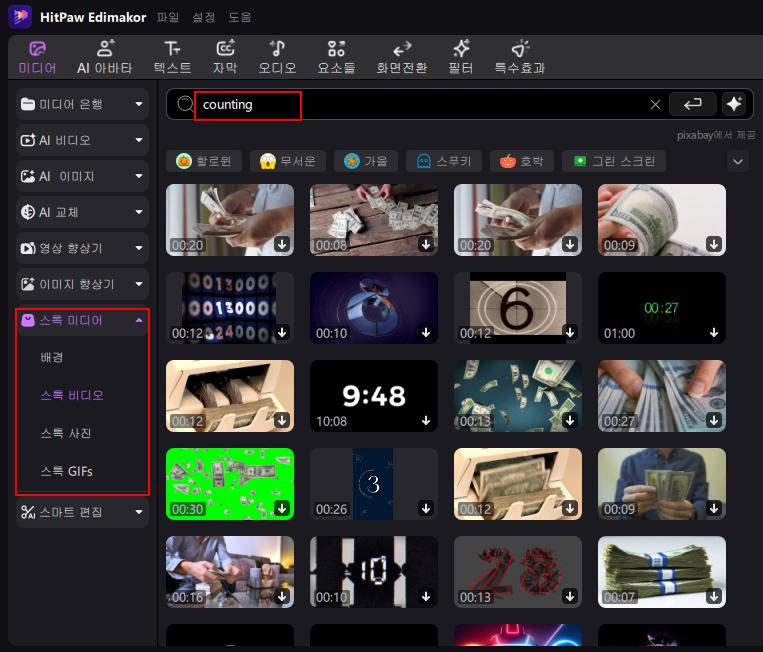Select the 호박 tag chip

pyautogui.click(x=522, y=161)
